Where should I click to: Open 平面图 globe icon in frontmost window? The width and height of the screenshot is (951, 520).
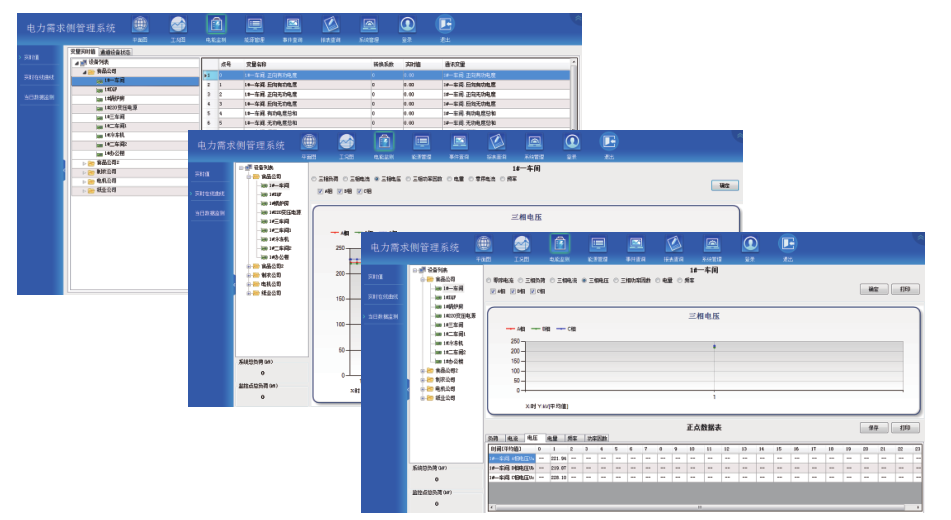click(484, 244)
